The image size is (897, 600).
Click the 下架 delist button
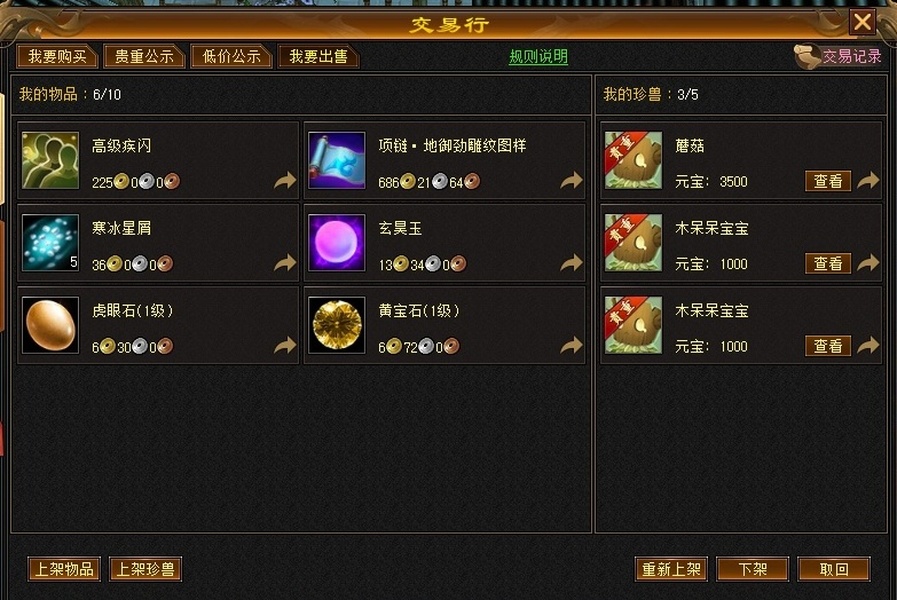(752, 569)
